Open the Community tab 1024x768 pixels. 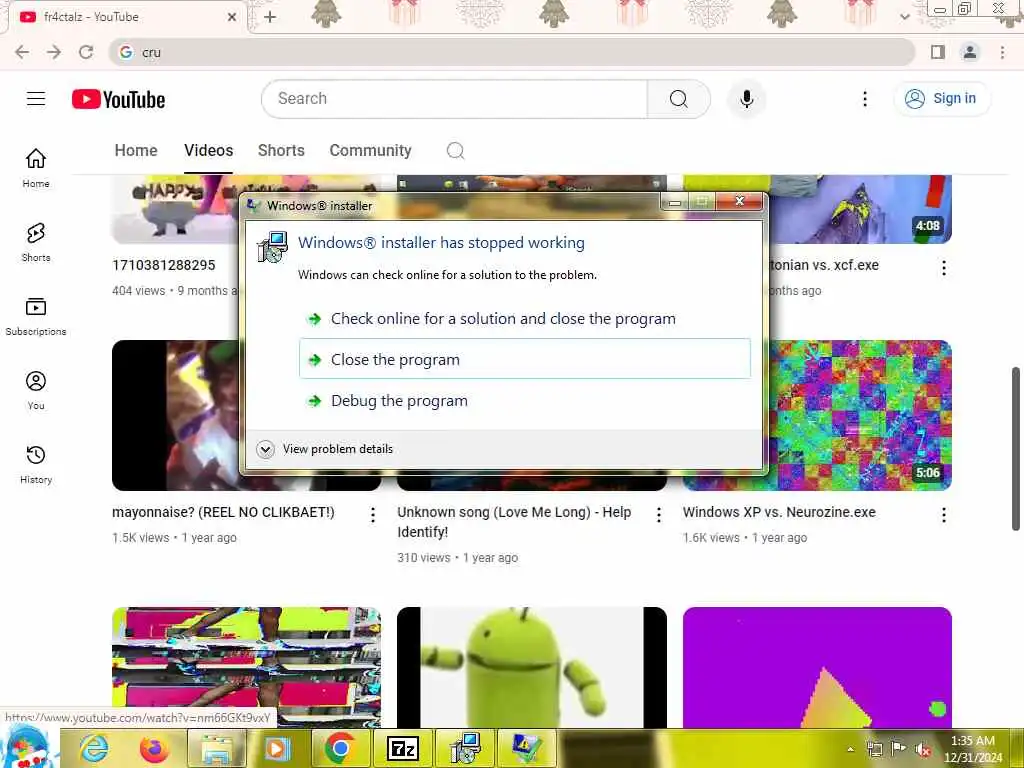point(370,151)
